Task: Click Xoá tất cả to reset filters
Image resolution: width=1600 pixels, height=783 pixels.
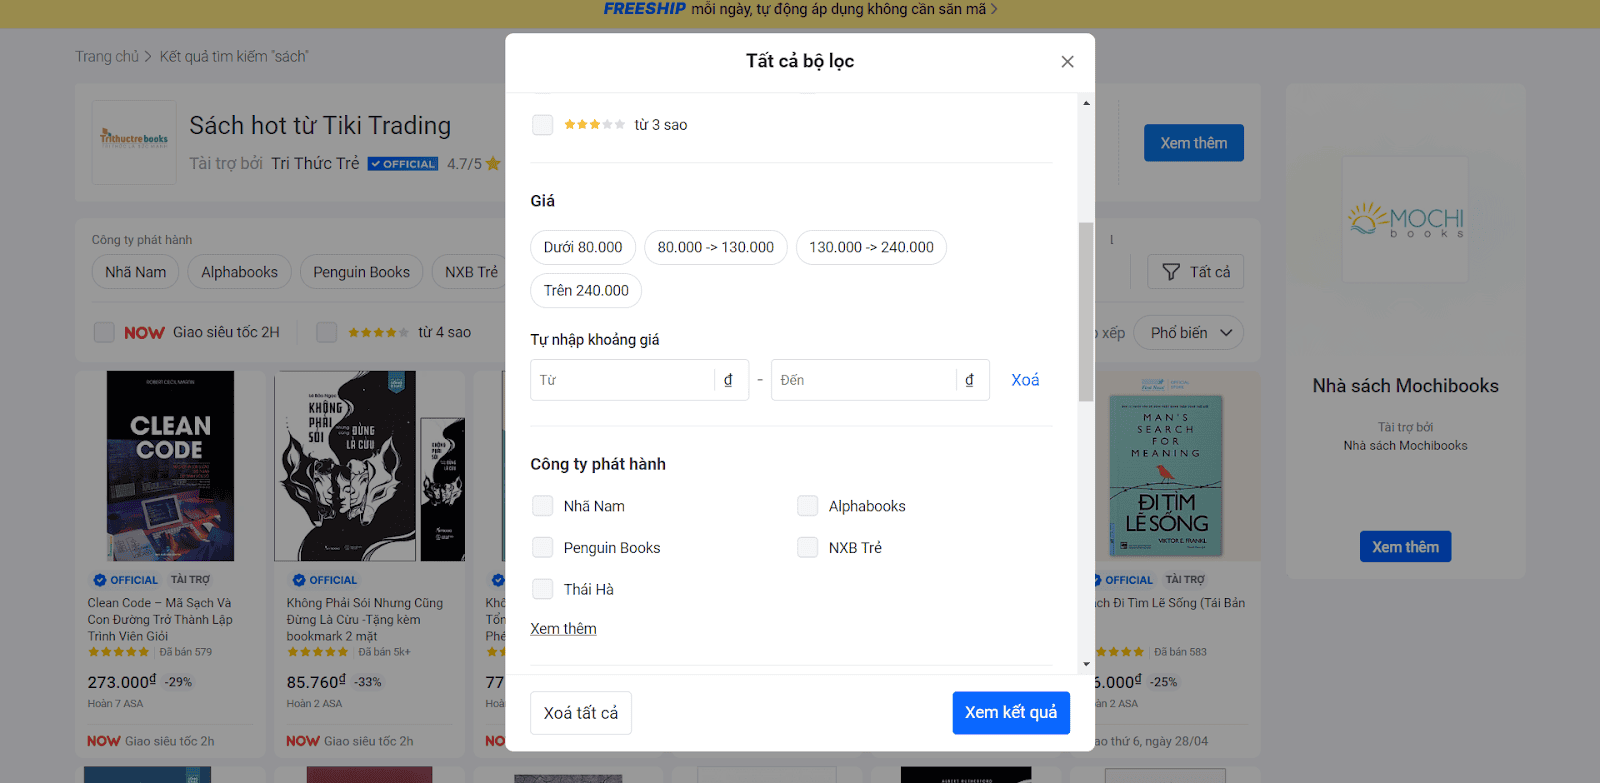Action: click(x=581, y=713)
